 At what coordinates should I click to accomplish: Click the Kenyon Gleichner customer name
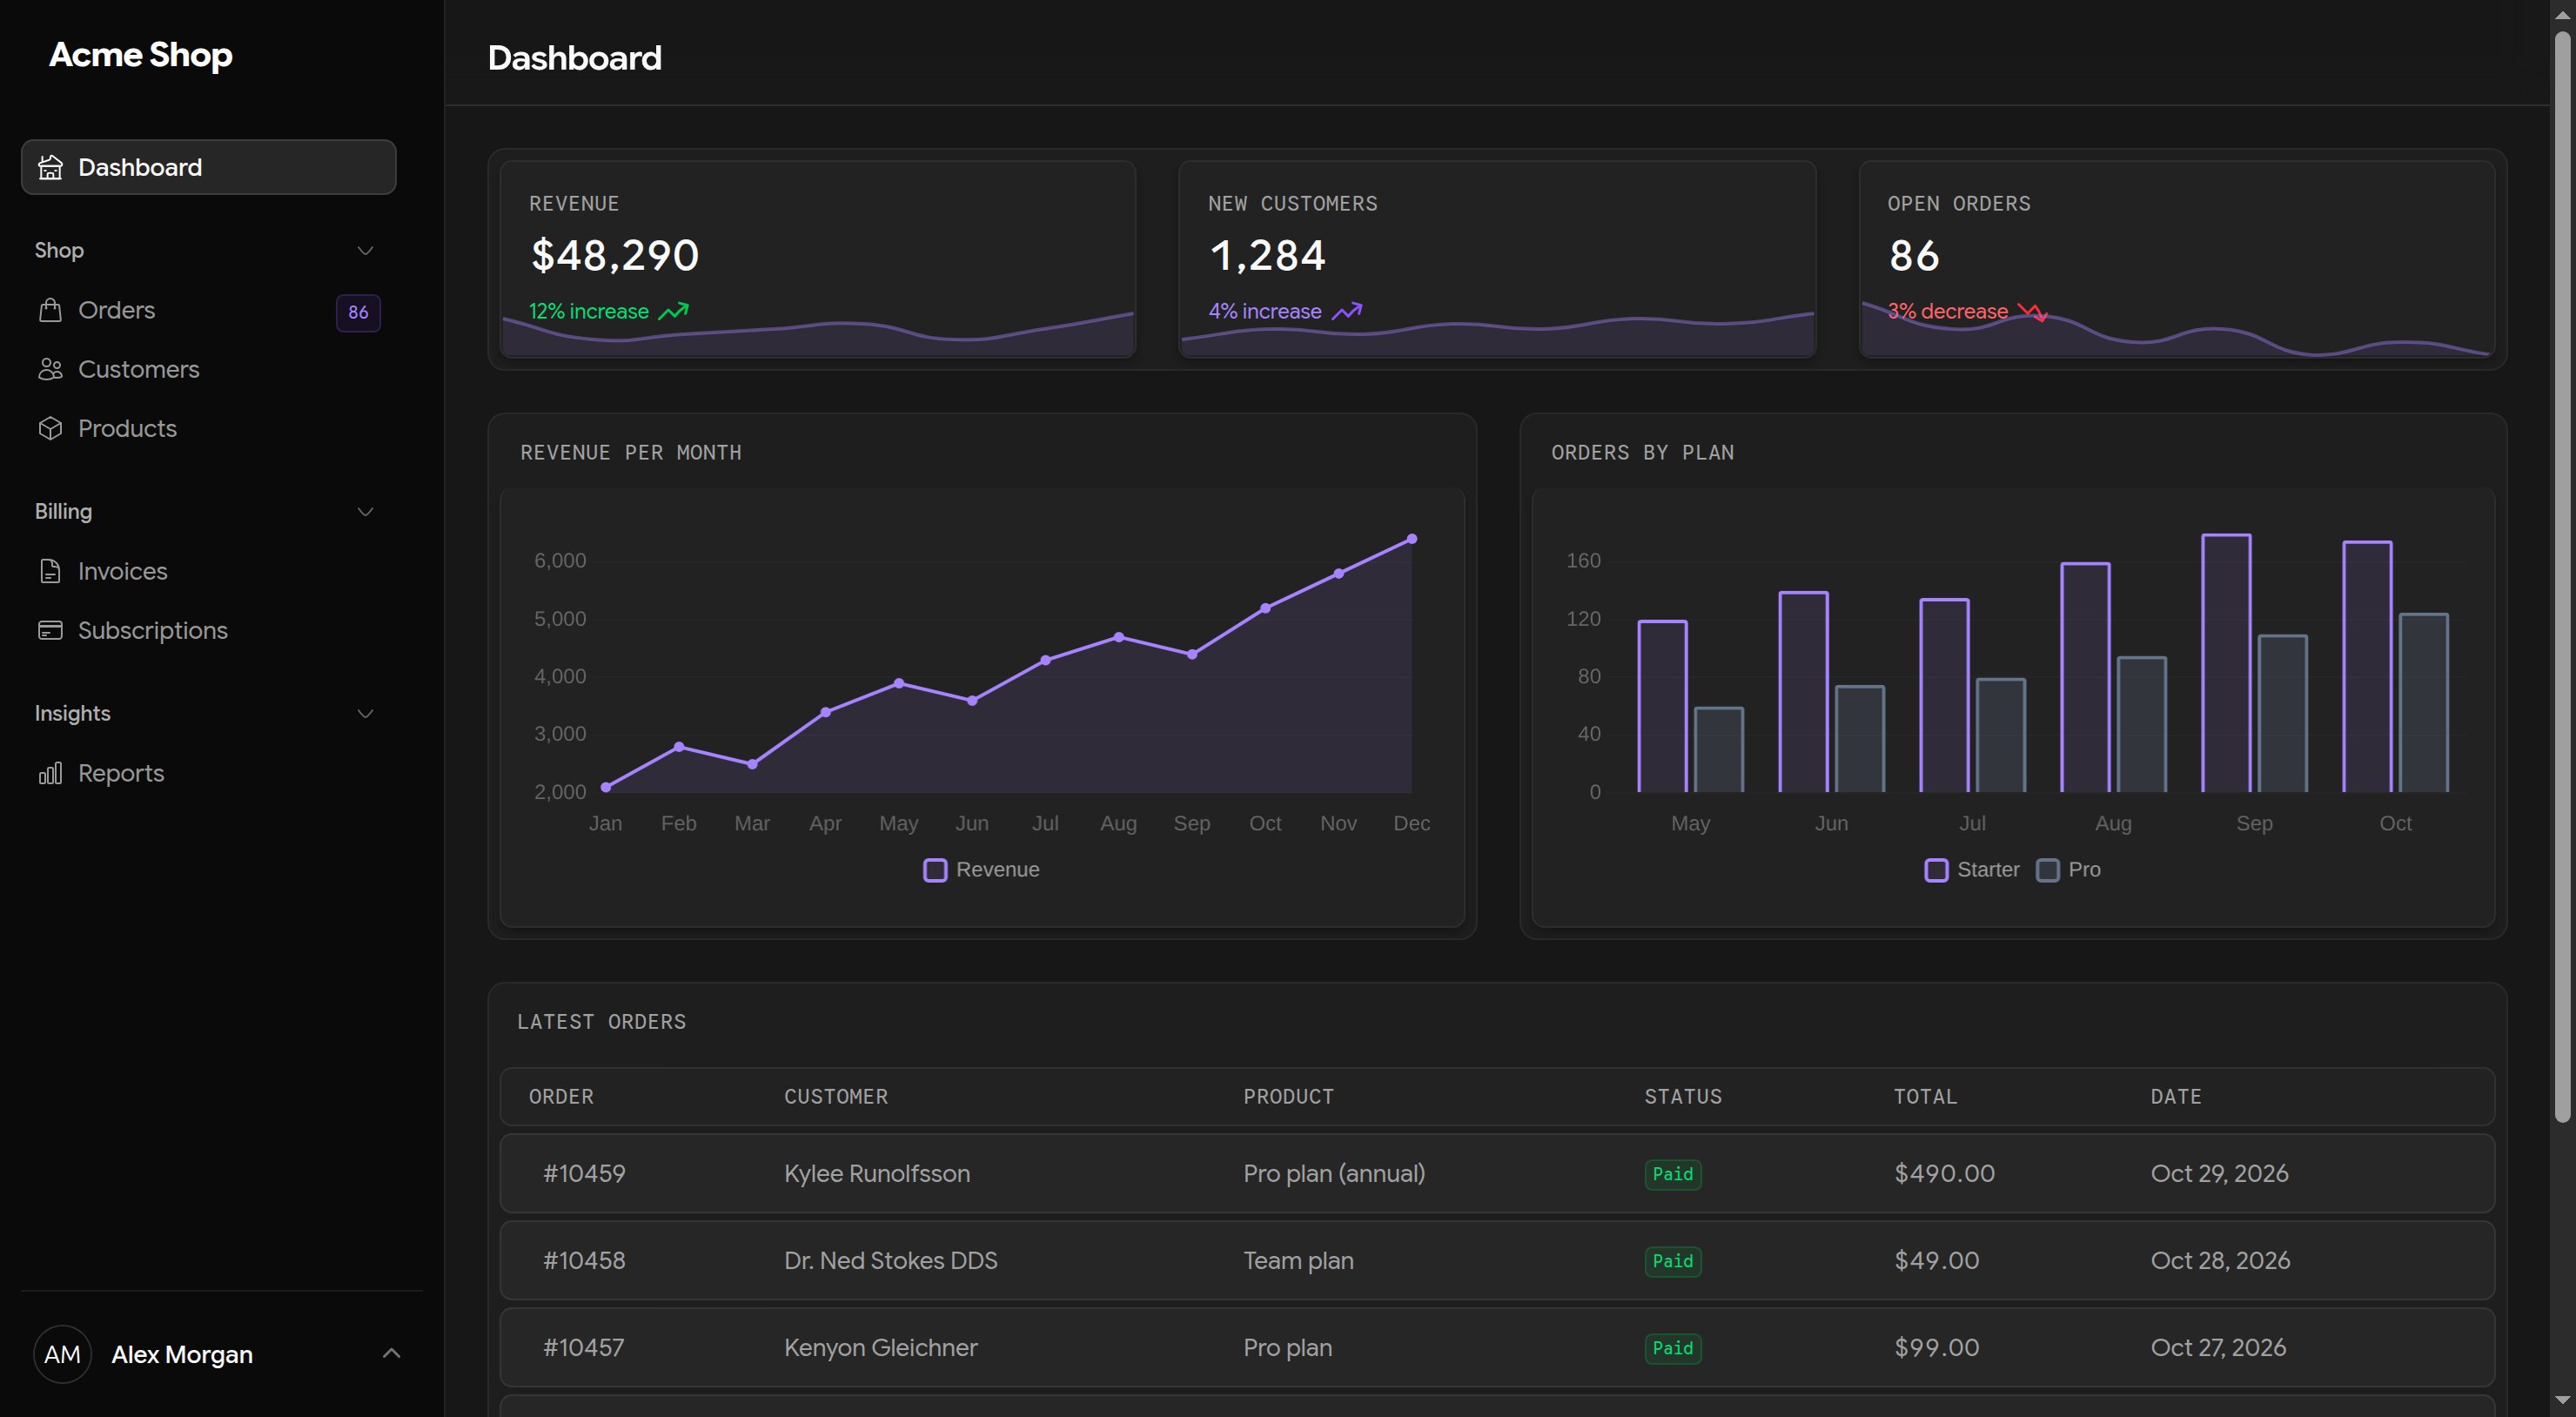(x=880, y=1347)
